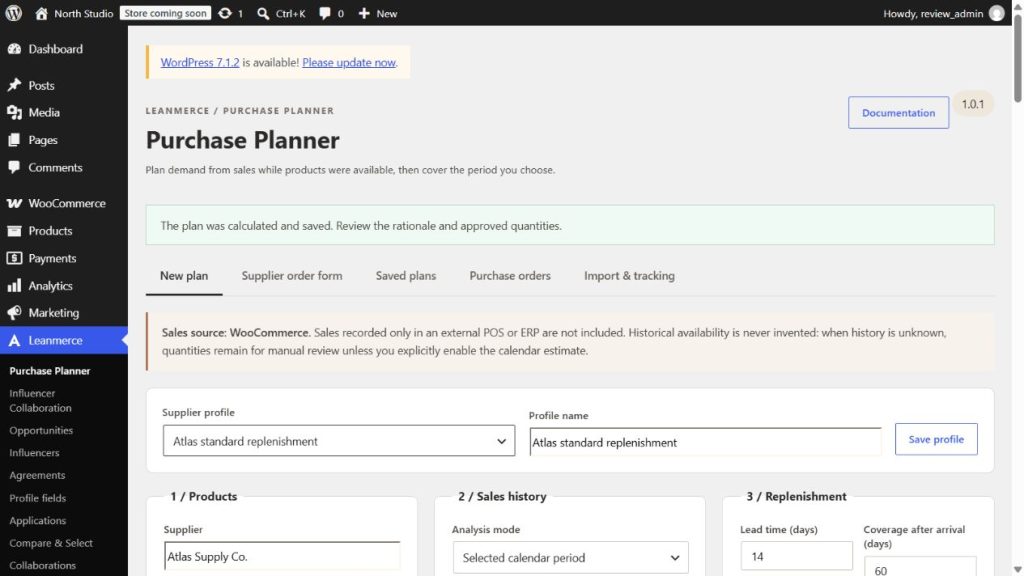Open the Ctrl+K search icon

tap(263, 13)
